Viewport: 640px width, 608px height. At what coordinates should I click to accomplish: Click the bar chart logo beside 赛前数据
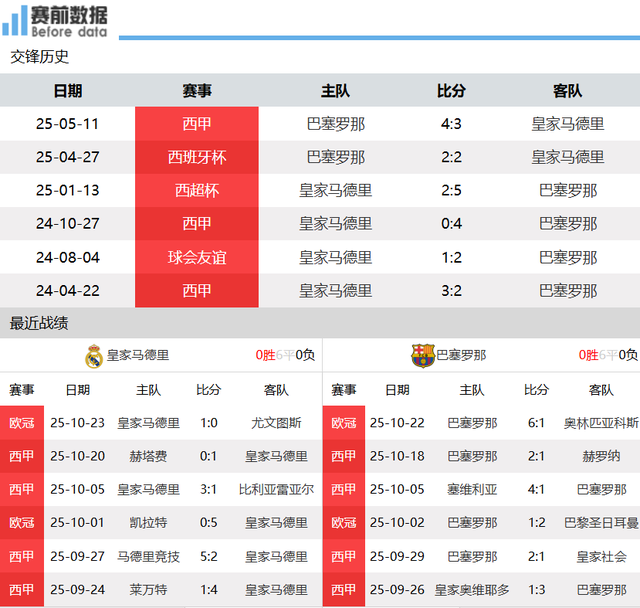tap(15, 21)
